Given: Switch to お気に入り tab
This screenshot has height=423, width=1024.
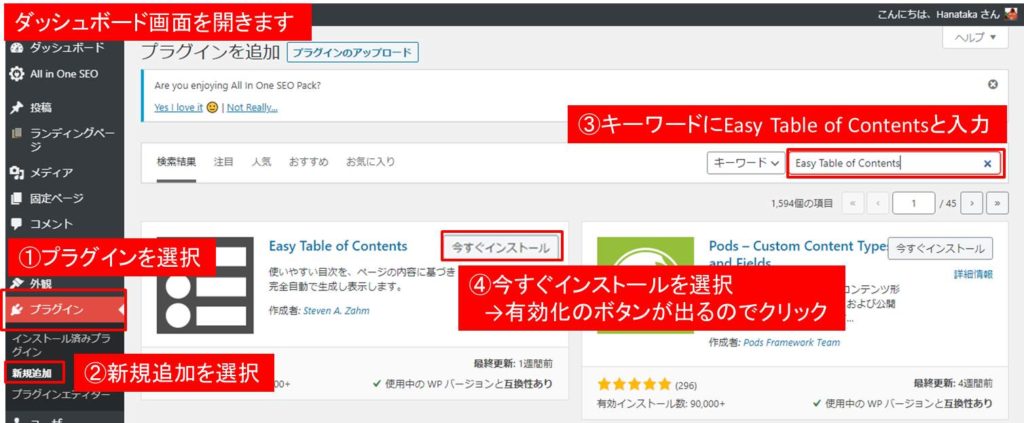Looking at the screenshot, I should coord(370,162).
